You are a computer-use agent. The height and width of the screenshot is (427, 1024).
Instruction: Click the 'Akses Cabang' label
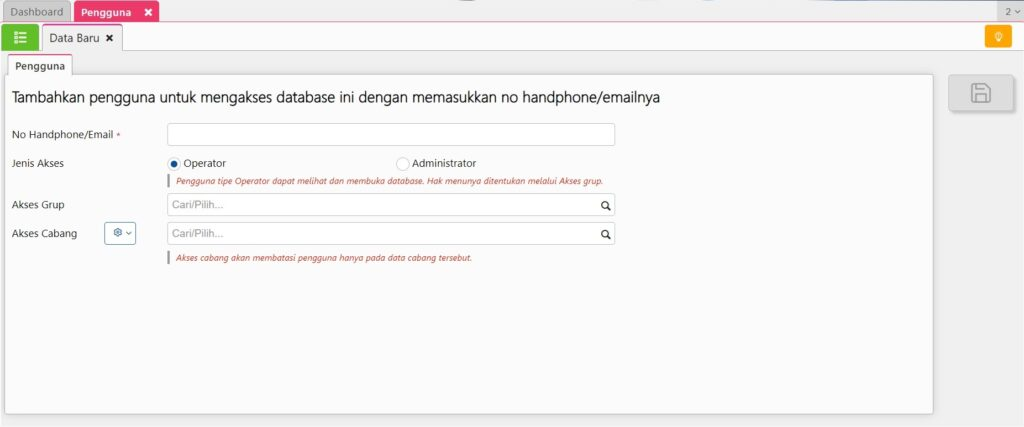[x=44, y=233]
